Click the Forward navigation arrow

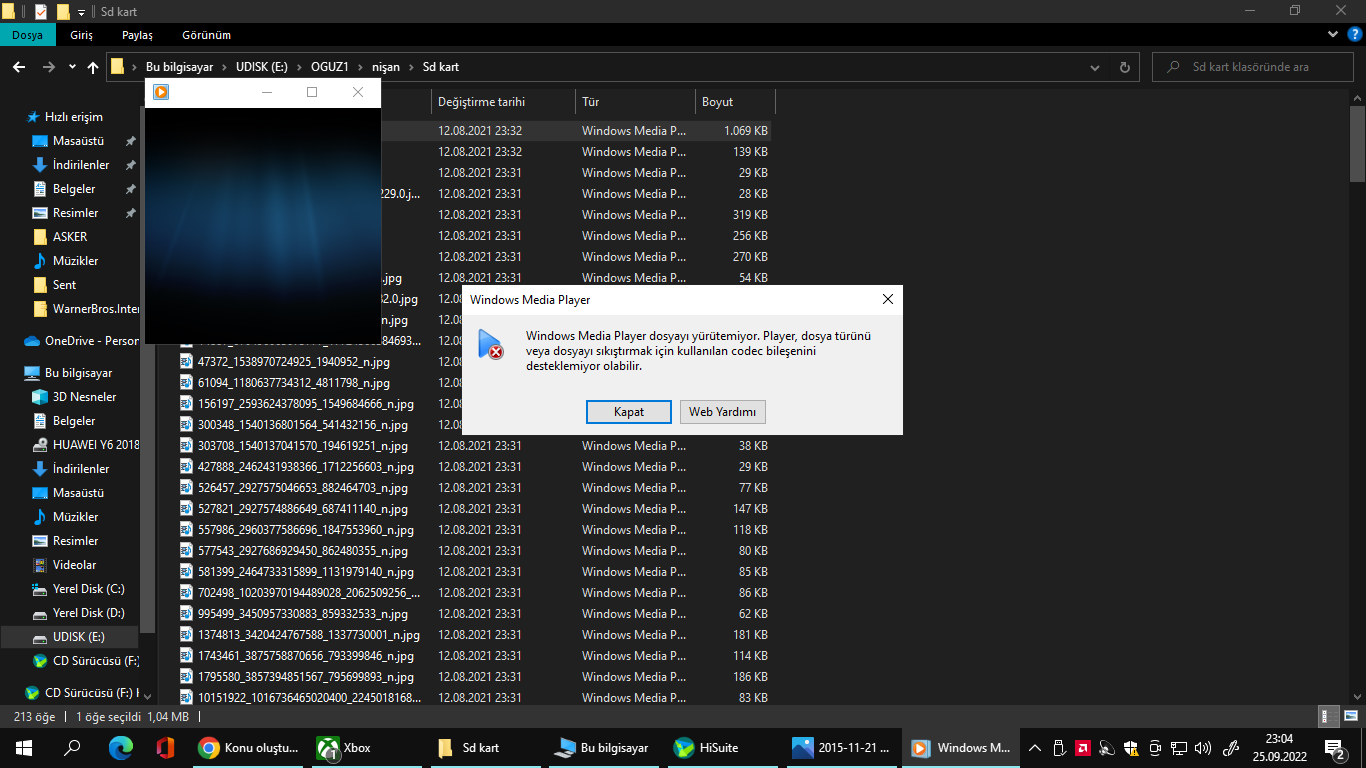(x=48, y=67)
